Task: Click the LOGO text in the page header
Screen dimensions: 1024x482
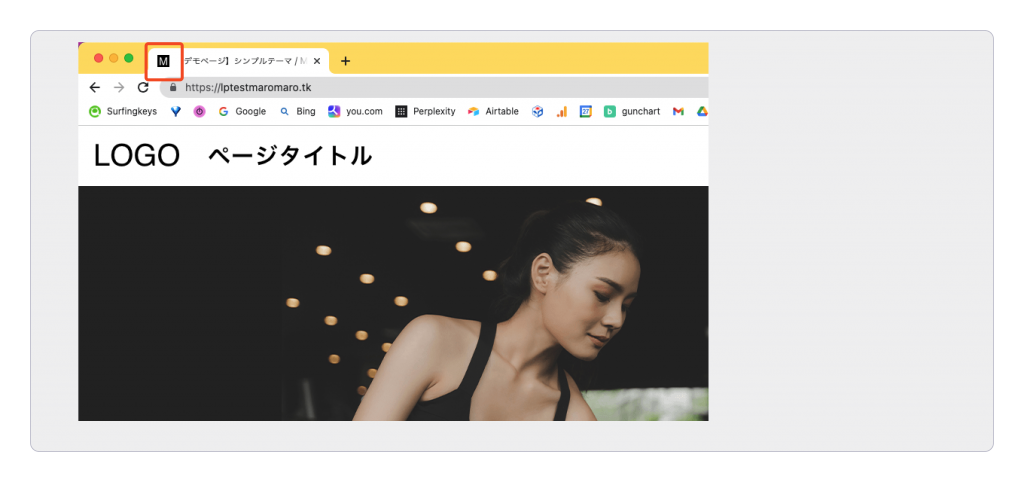Action: (x=136, y=155)
